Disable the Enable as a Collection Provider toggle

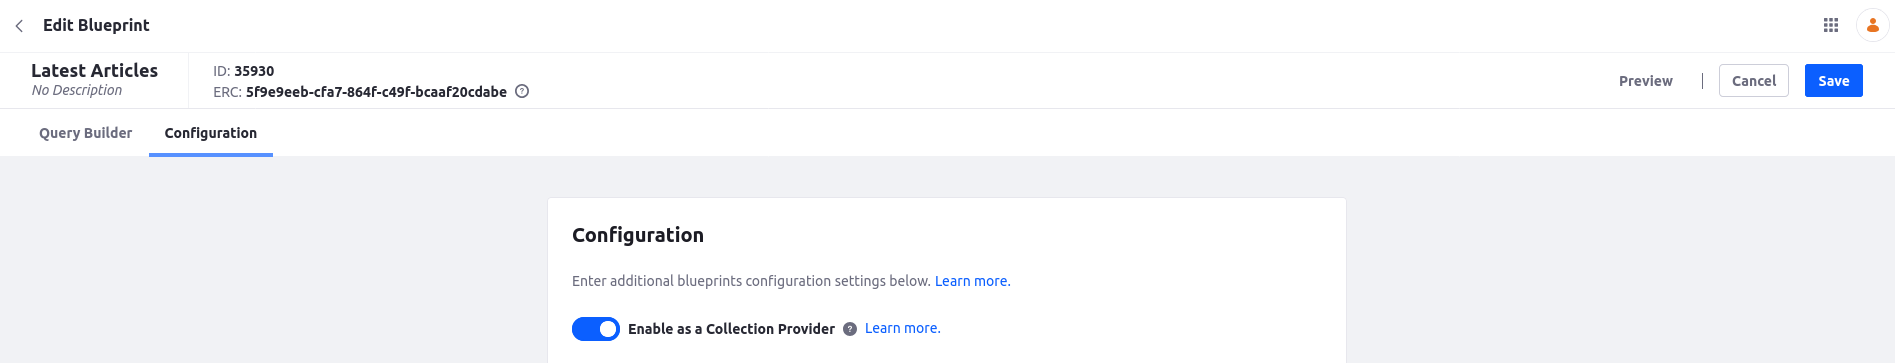(596, 329)
